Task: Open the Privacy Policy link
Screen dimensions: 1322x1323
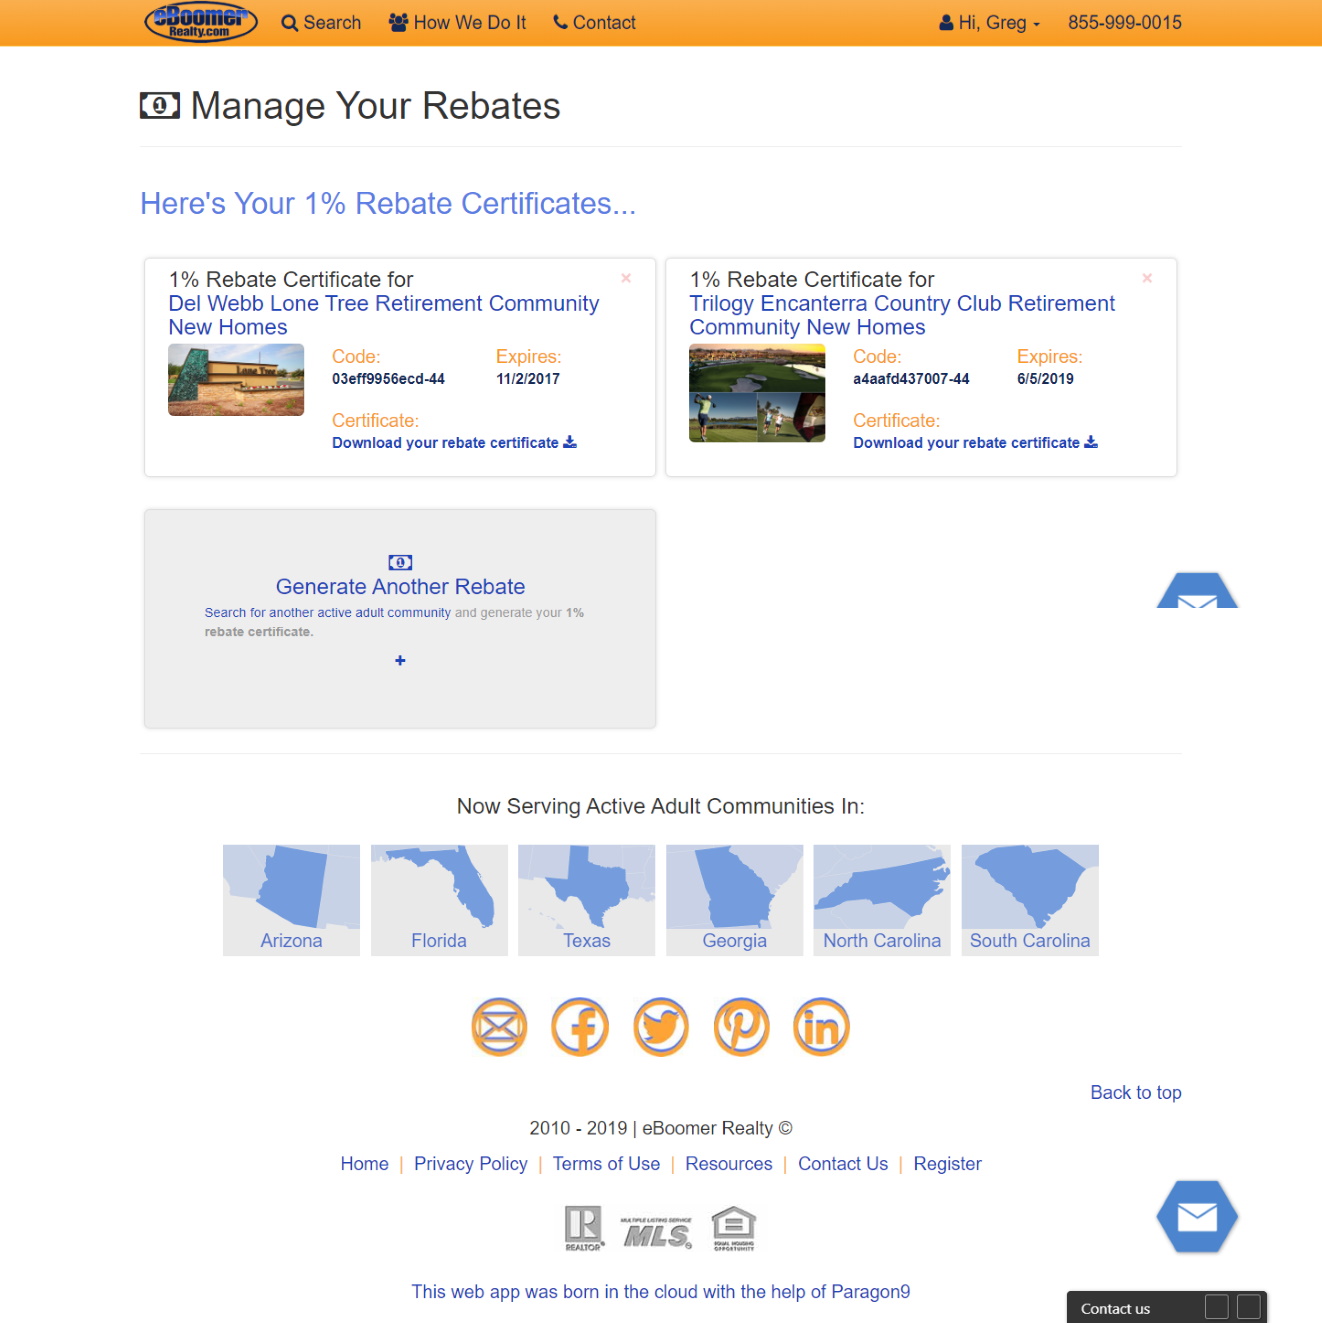Action: coord(471,1164)
